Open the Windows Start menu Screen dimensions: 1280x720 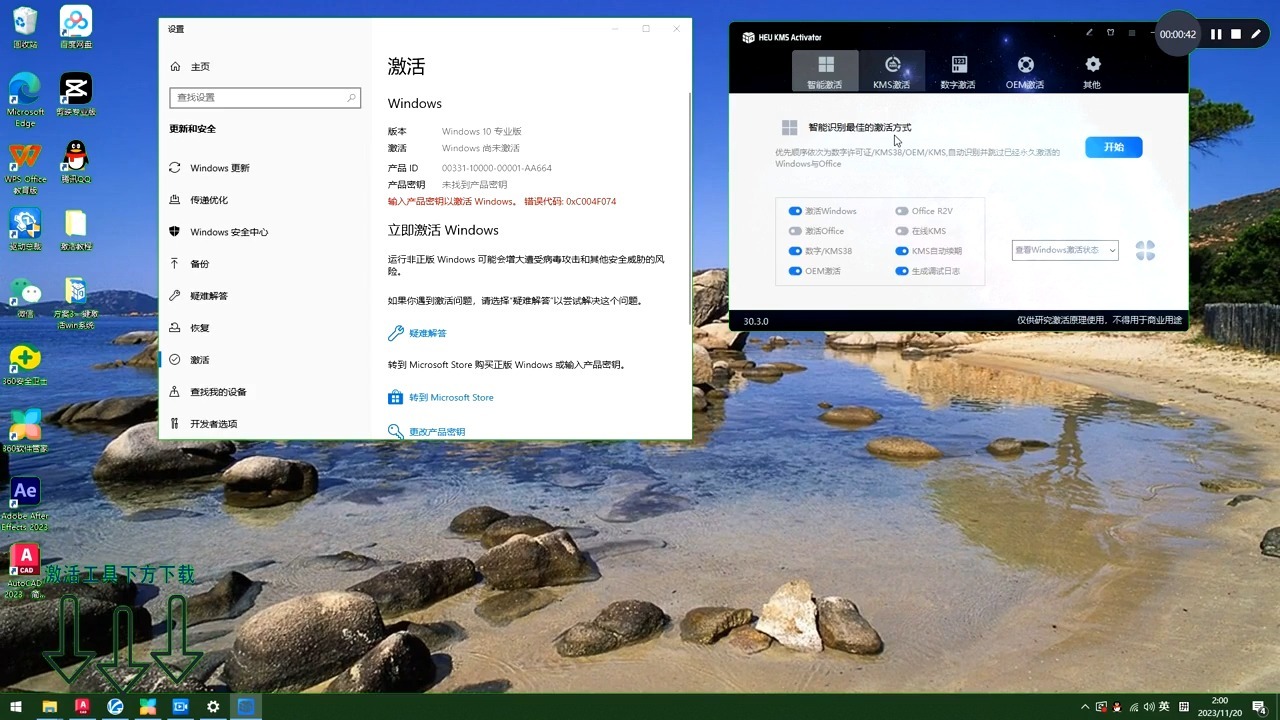[x=16, y=707]
